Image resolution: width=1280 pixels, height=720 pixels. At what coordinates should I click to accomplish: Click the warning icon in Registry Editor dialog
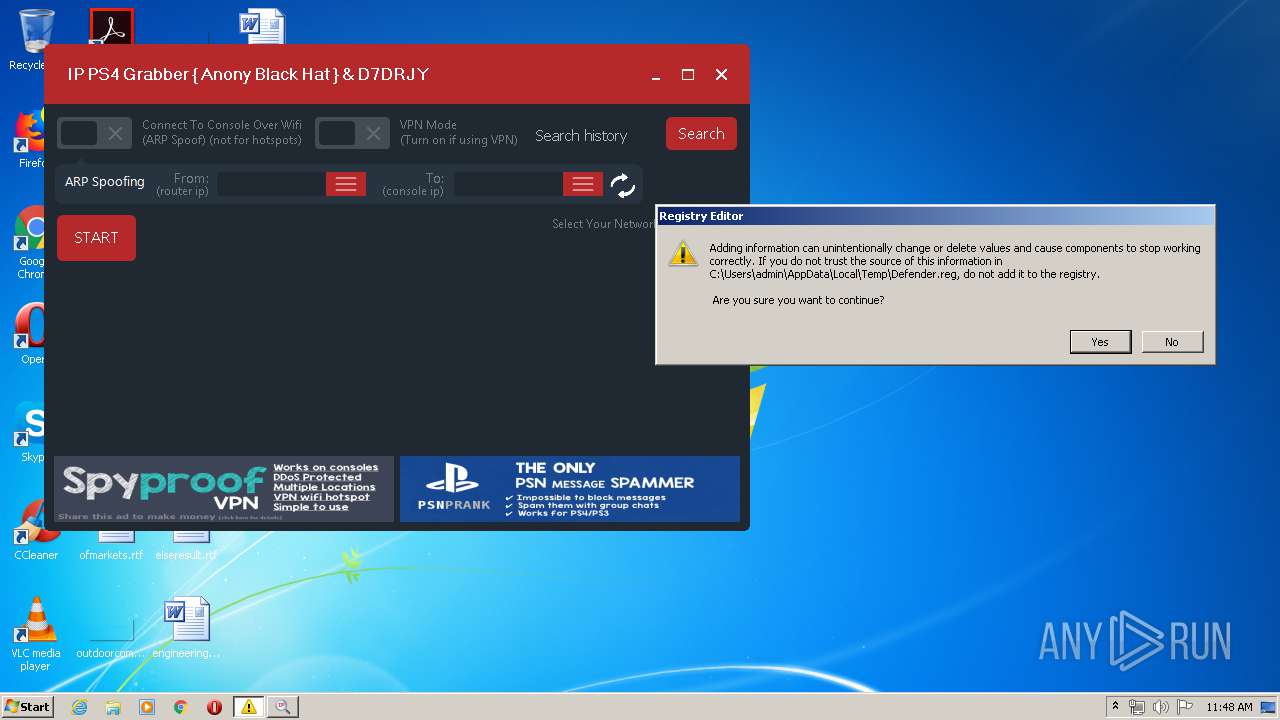(683, 253)
